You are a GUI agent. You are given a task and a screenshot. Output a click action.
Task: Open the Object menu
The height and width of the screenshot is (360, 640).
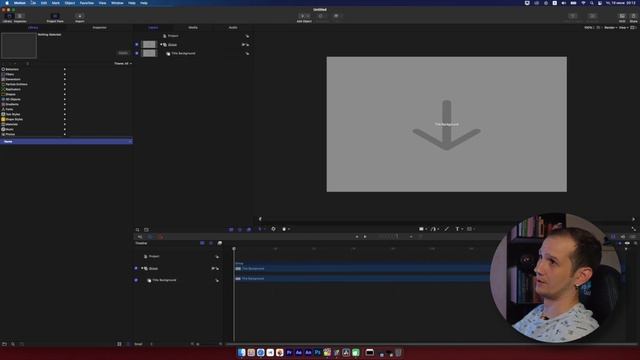(70, 3)
